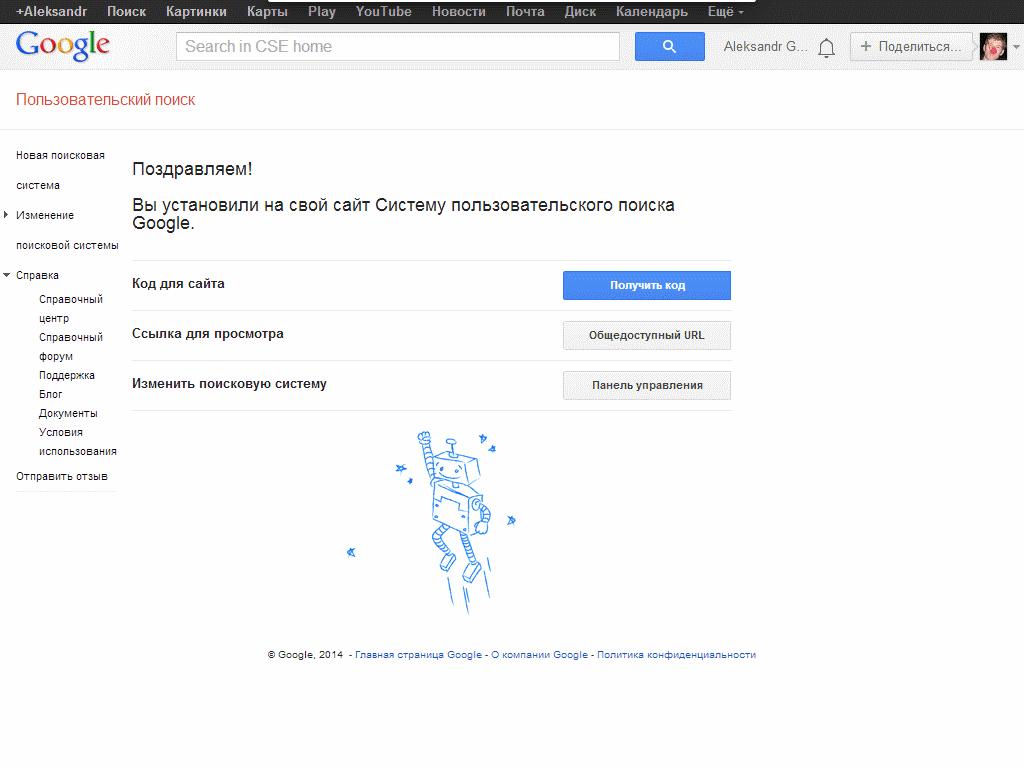The width and height of the screenshot is (1024, 768).
Task: Select Новая поисковая система in sidebar
Action: click(60, 170)
